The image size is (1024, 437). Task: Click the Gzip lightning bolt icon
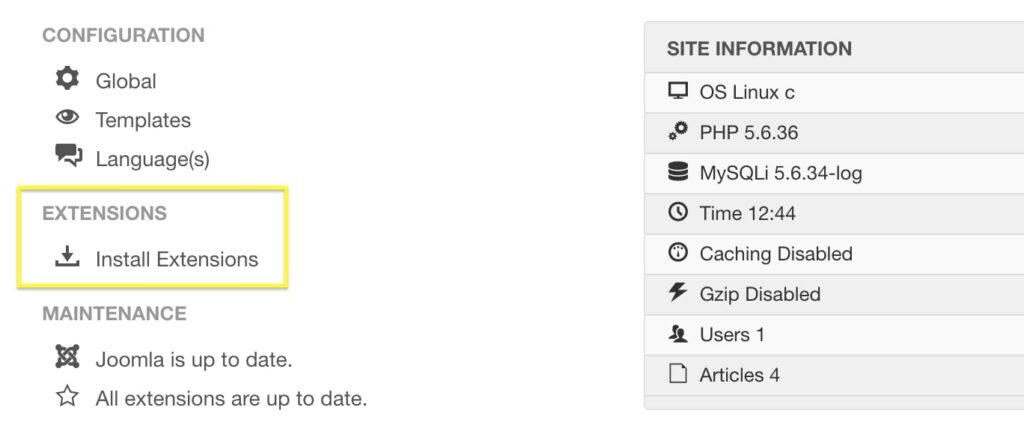coord(678,293)
